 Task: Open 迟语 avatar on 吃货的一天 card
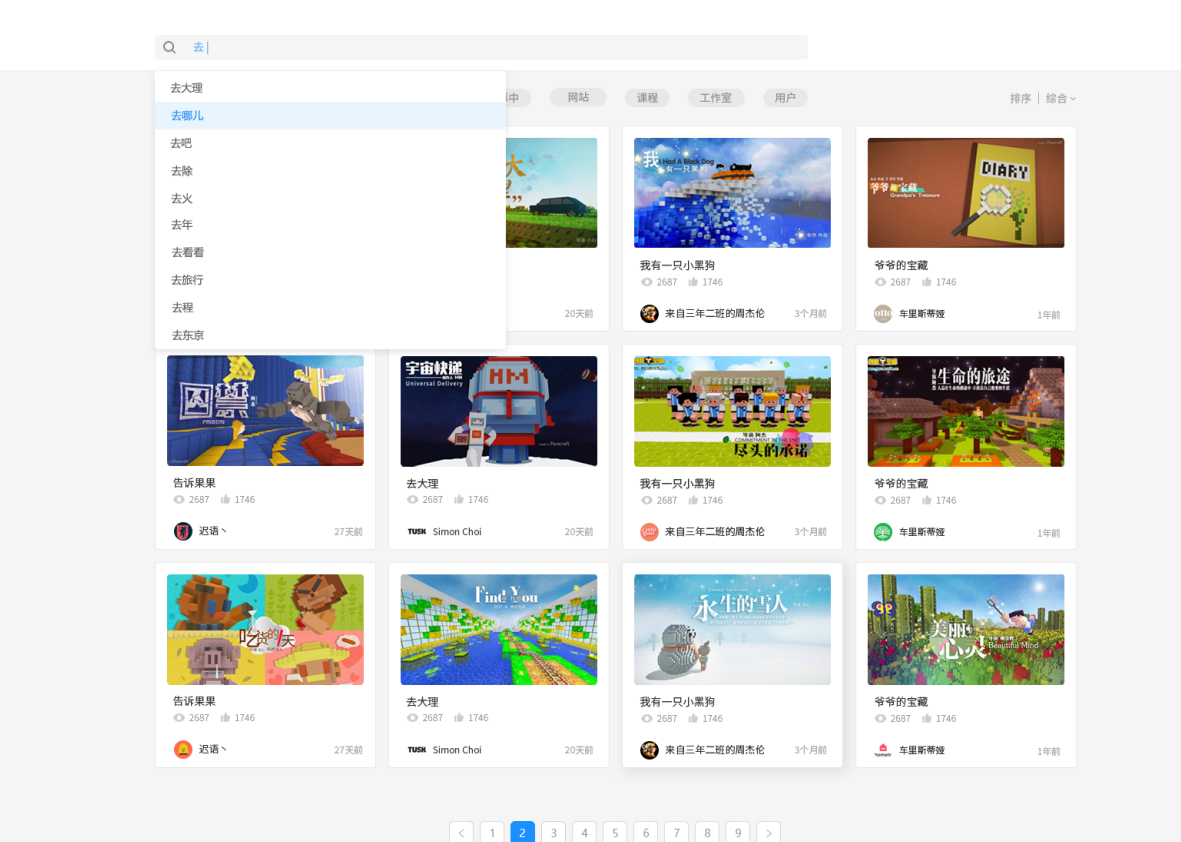pos(183,749)
